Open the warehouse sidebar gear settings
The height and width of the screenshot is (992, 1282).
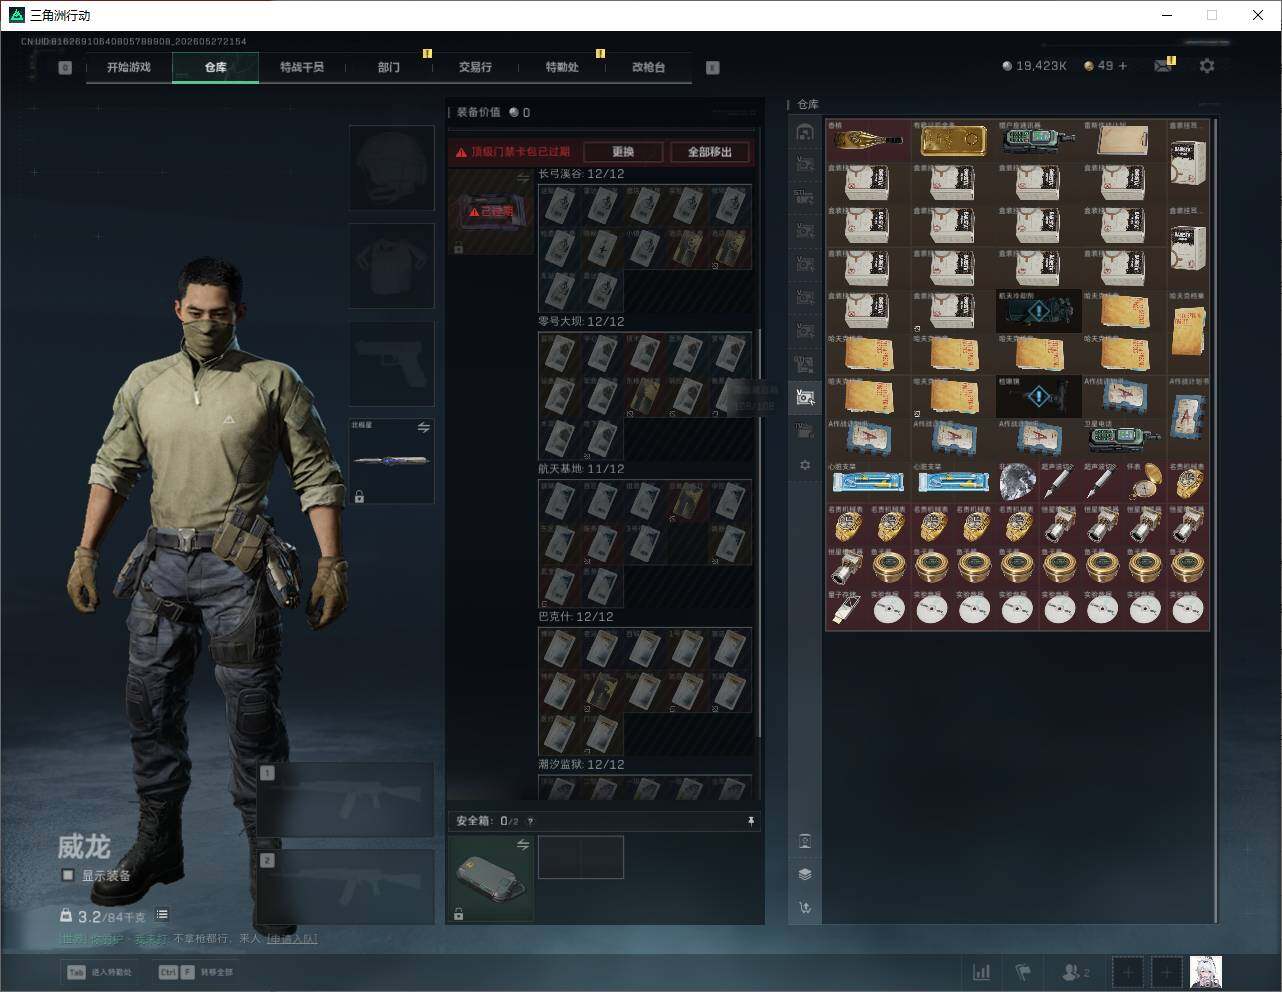805,465
